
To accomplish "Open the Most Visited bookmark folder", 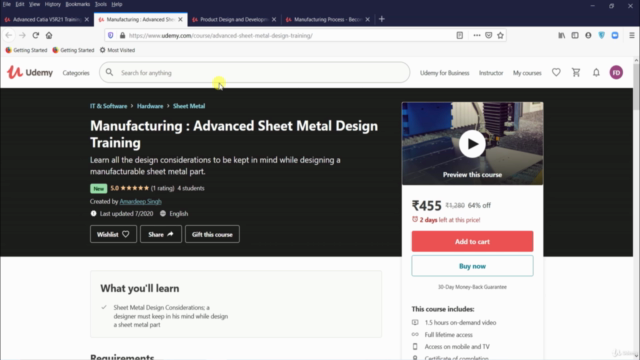I will coord(117,50).
